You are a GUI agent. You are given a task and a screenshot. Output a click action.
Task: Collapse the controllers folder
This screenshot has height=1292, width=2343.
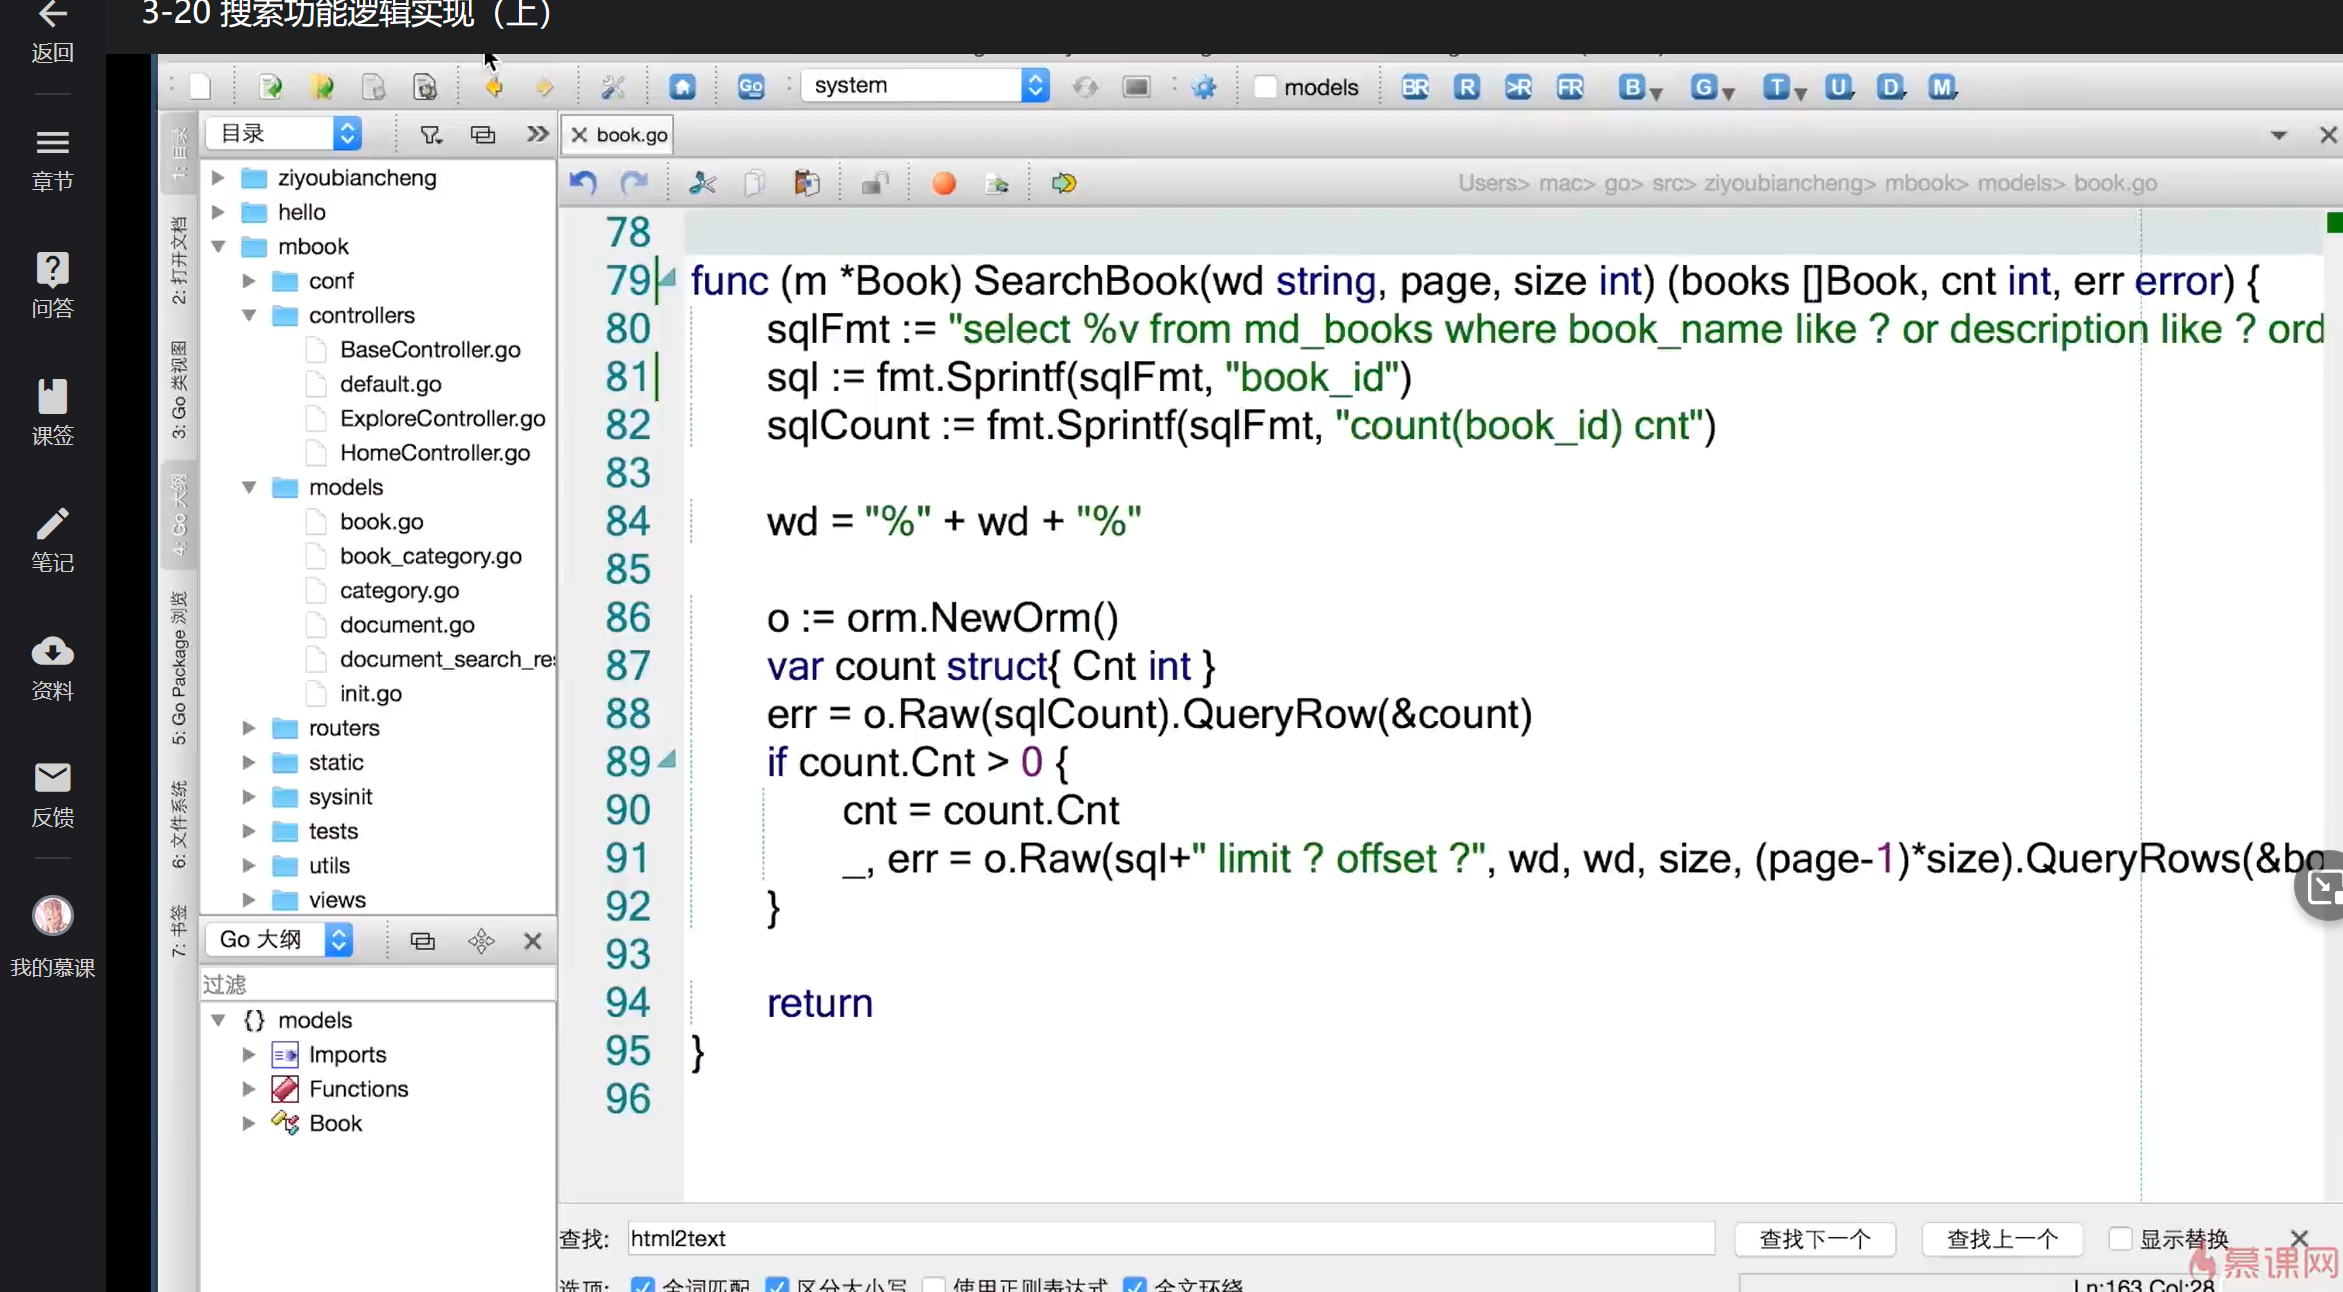coord(249,315)
